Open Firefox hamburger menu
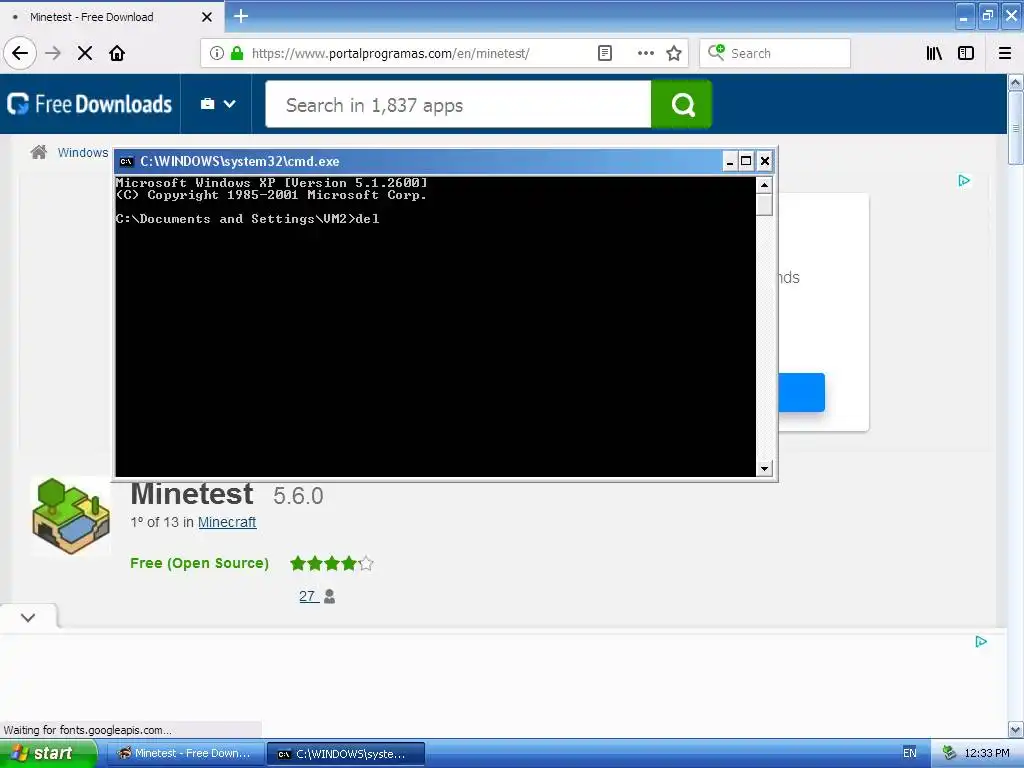Image resolution: width=1024 pixels, height=768 pixels. 1005,54
